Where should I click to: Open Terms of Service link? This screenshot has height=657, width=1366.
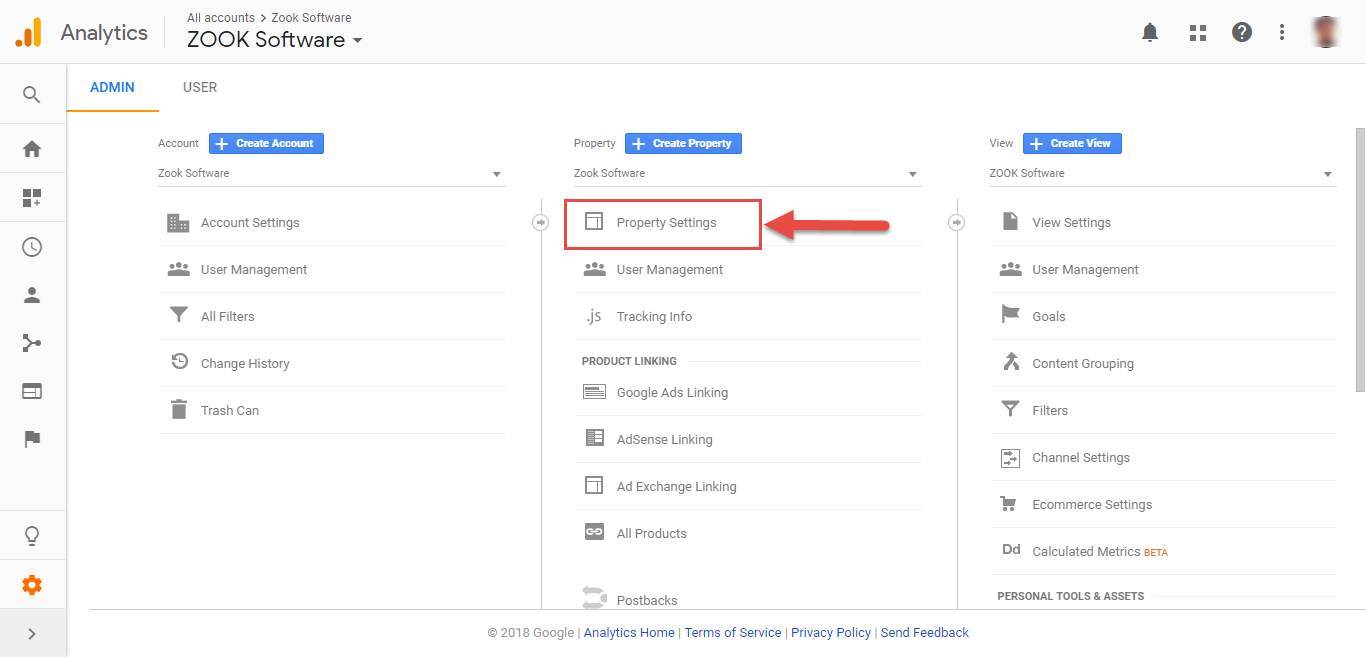click(733, 633)
